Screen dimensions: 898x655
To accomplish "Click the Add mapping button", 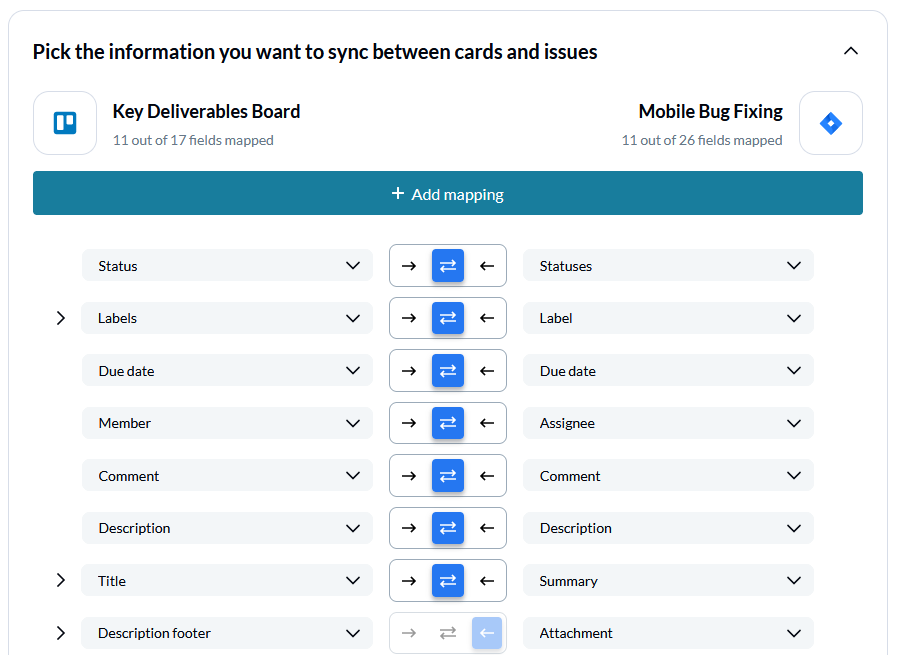I will click(x=448, y=194).
